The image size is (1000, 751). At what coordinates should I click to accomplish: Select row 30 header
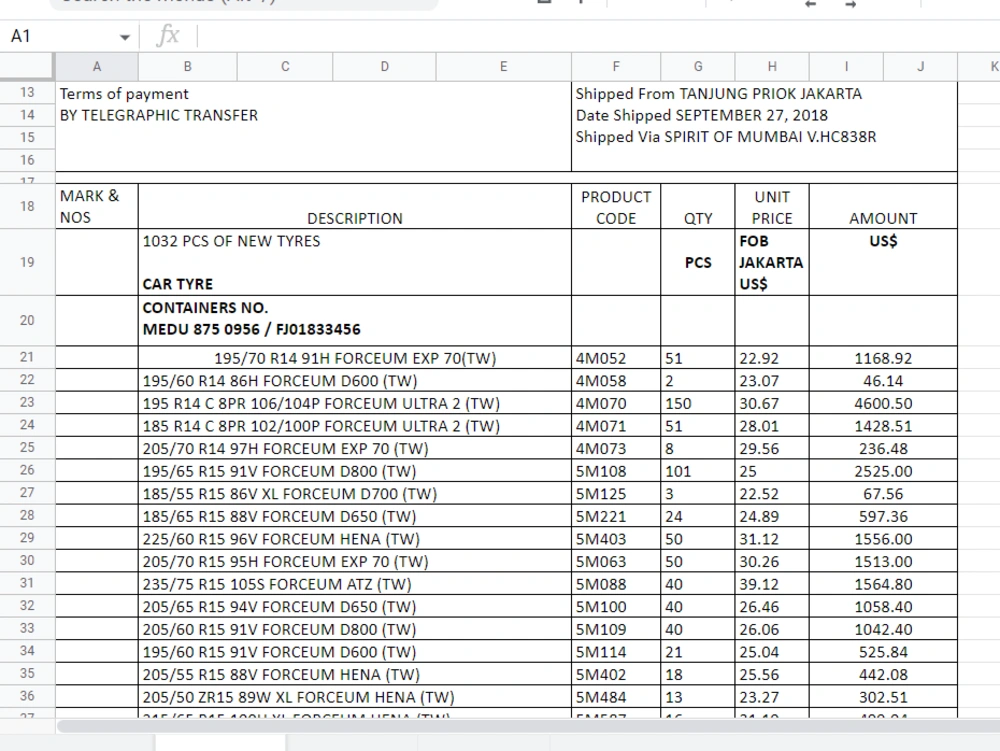[x=27, y=560]
